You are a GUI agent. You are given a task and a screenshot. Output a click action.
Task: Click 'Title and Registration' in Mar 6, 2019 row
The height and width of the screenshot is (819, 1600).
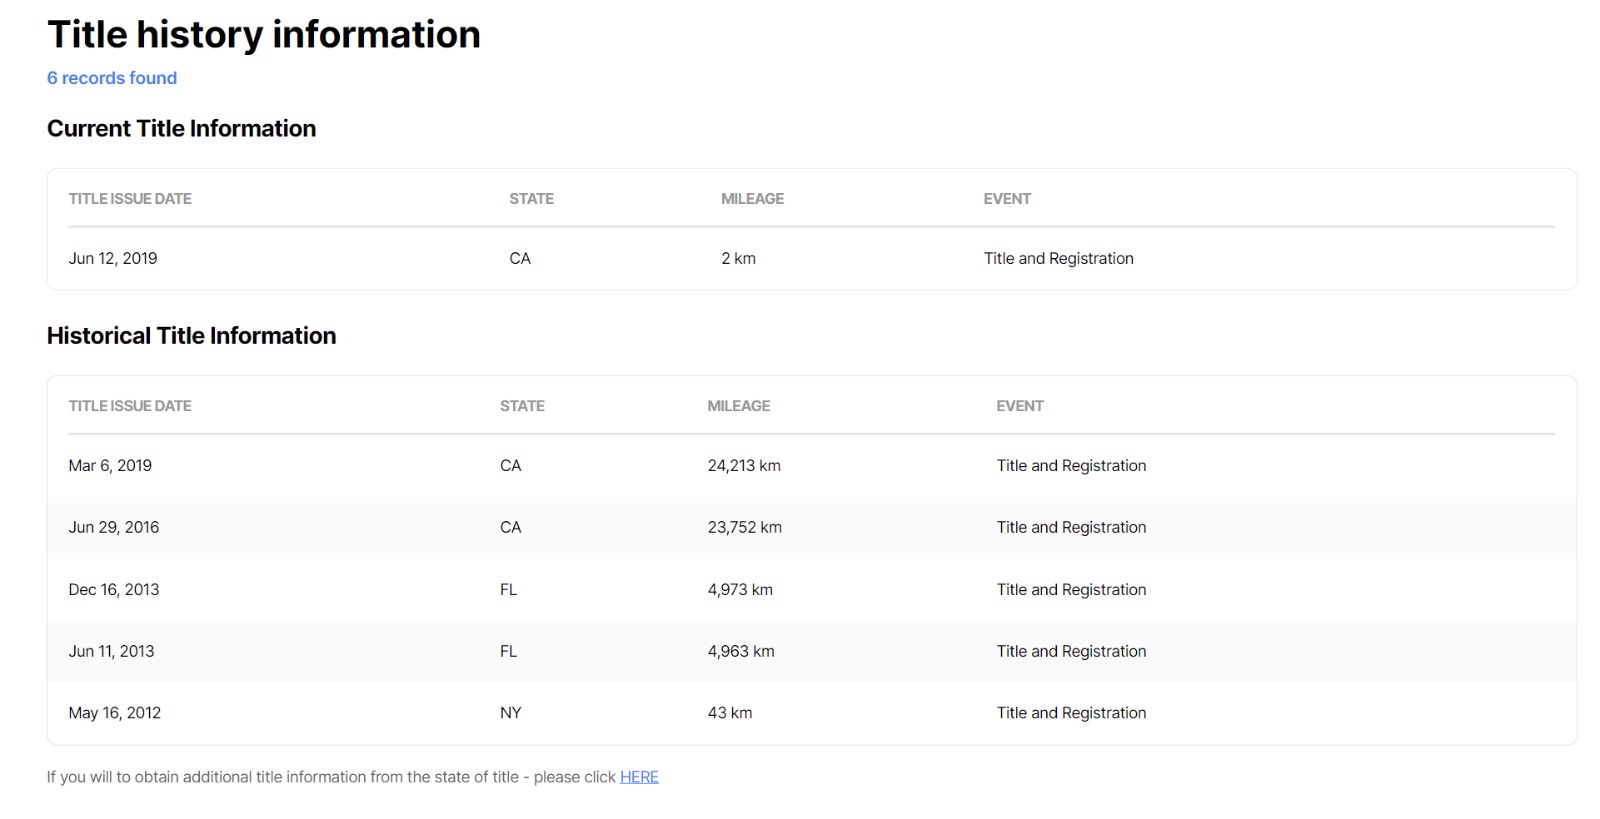[x=1071, y=465]
